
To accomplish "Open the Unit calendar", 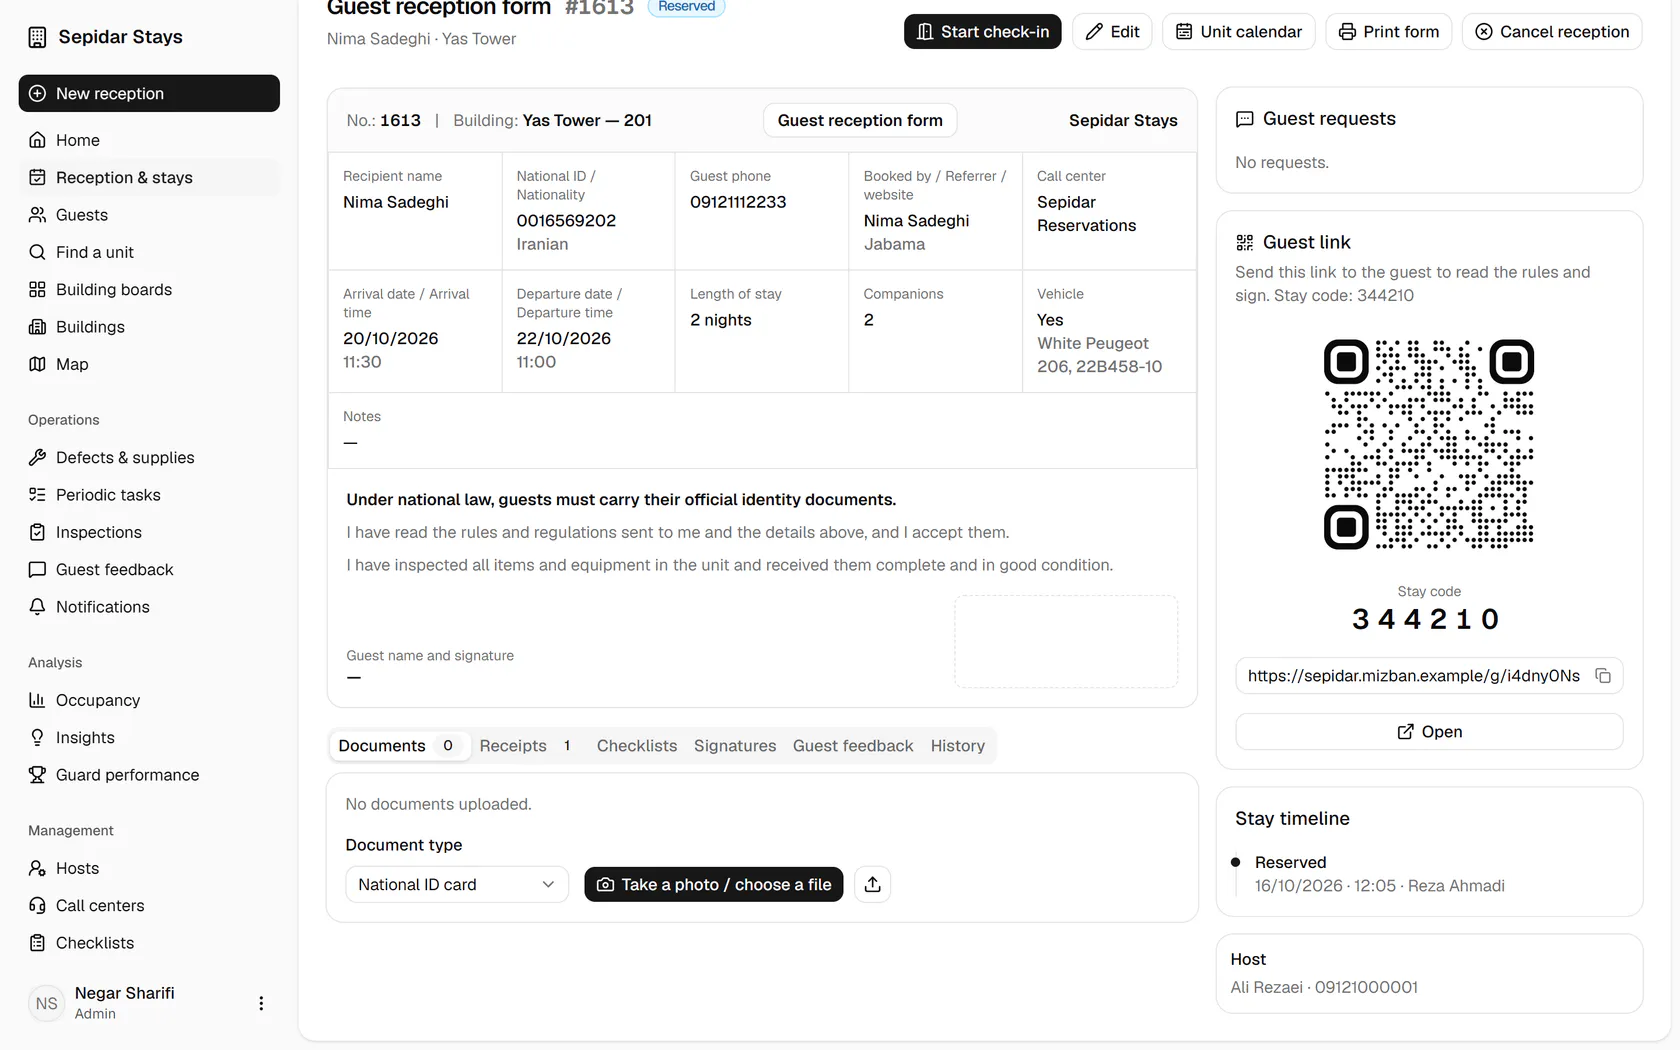I will [1239, 32].
